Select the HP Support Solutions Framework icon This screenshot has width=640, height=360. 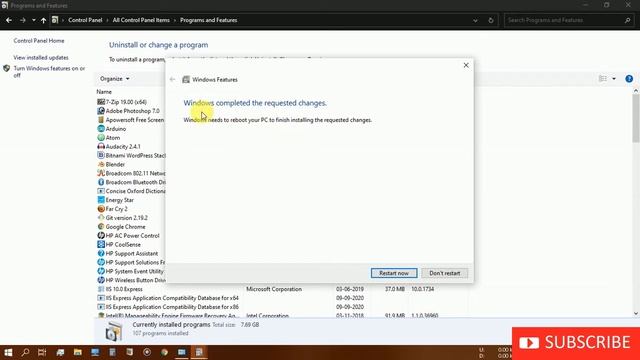point(101,262)
